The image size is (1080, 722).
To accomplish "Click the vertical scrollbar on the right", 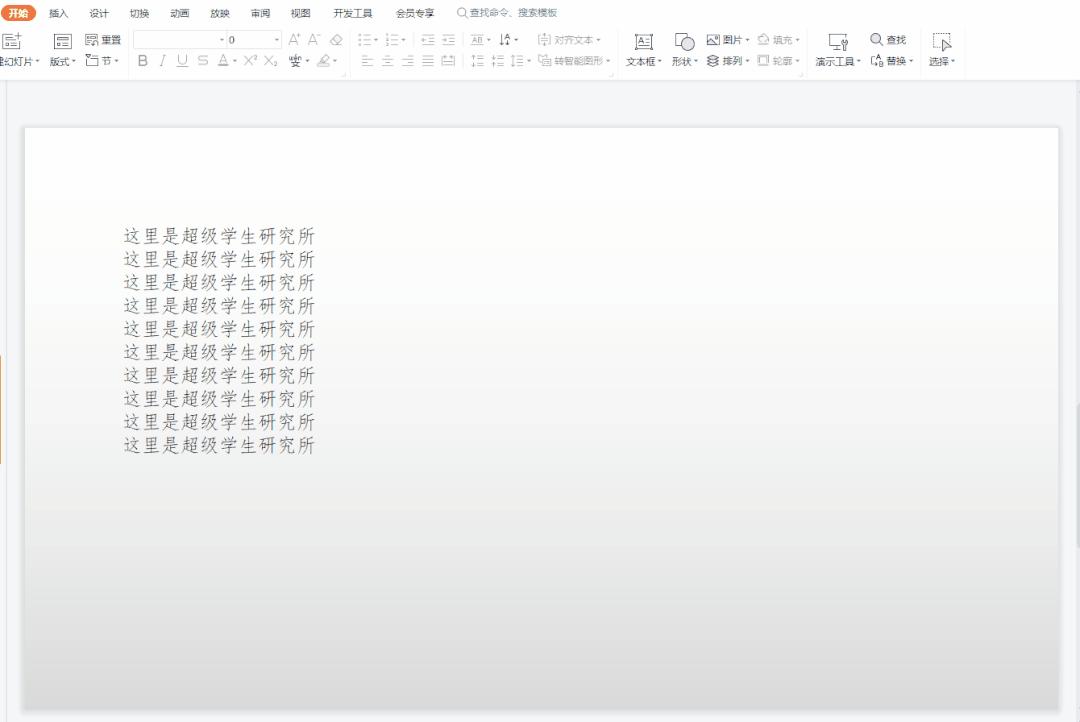I will 1077,475.
